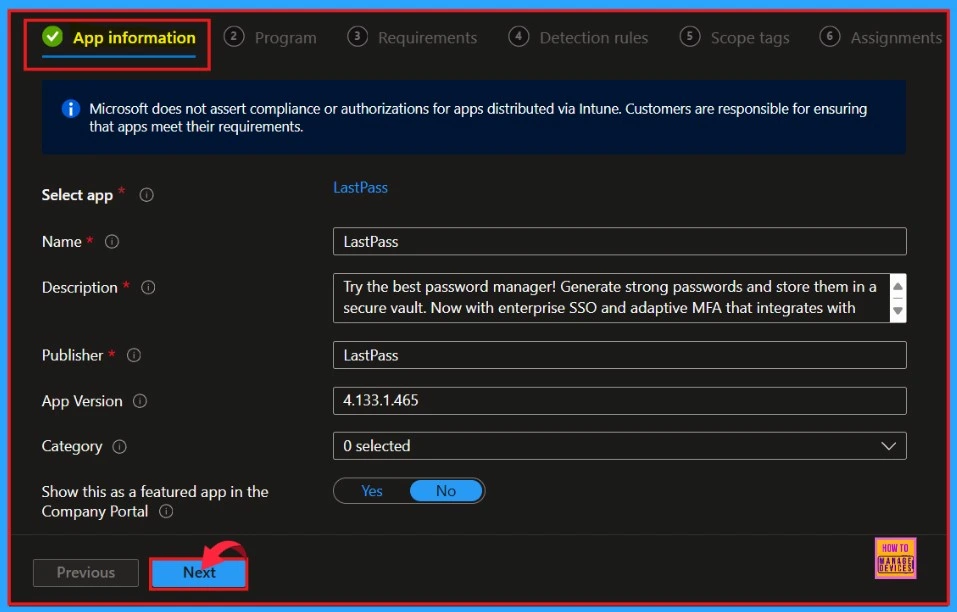The width and height of the screenshot is (957, 612).
Task: Open the Detection rules step tab
Action: tap(578, 38)
